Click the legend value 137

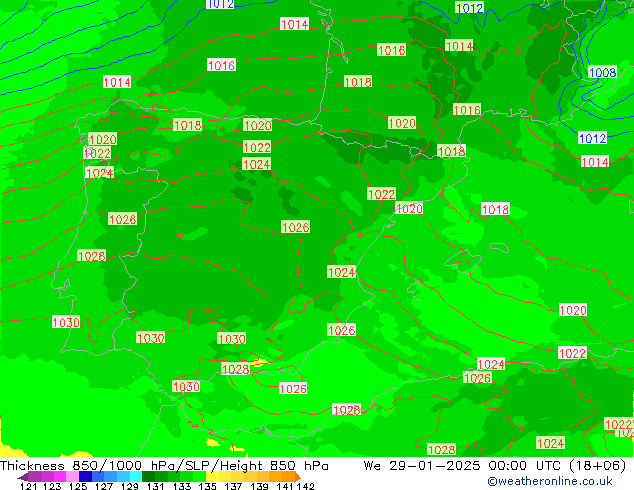click(x=233, y=486)
